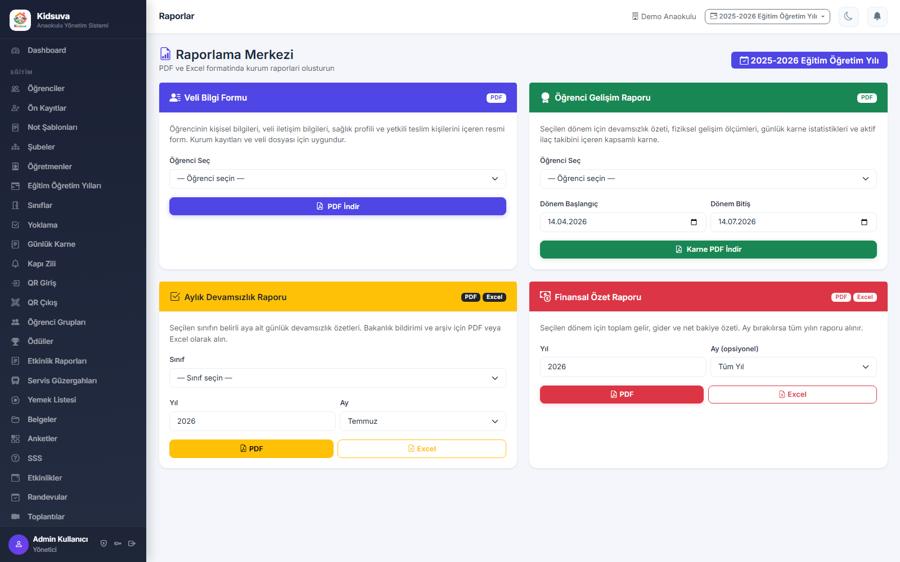Open notifications bell icon
This screenshot has height=562, width=900.
pos(877,16)
